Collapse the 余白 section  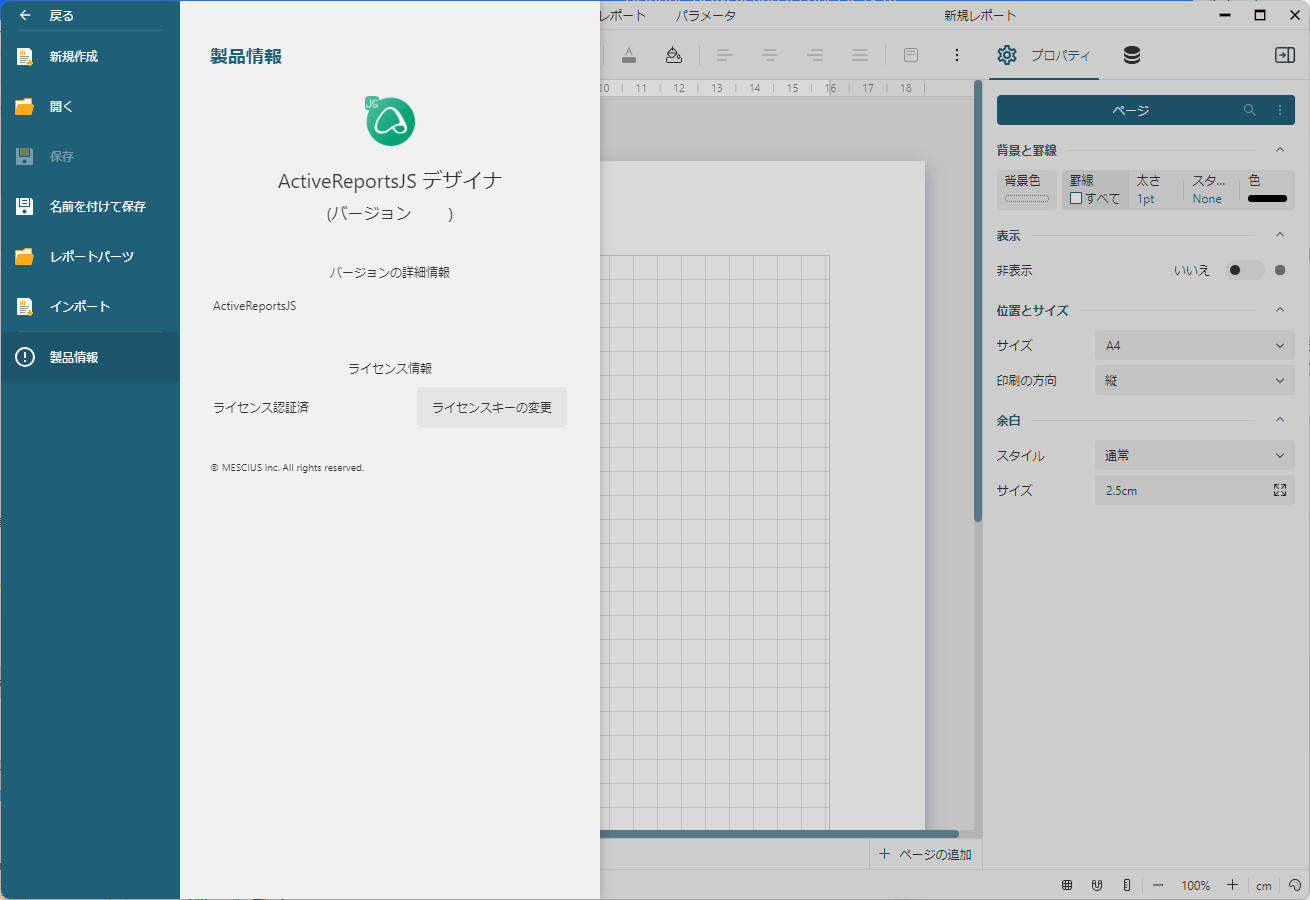1280,420
